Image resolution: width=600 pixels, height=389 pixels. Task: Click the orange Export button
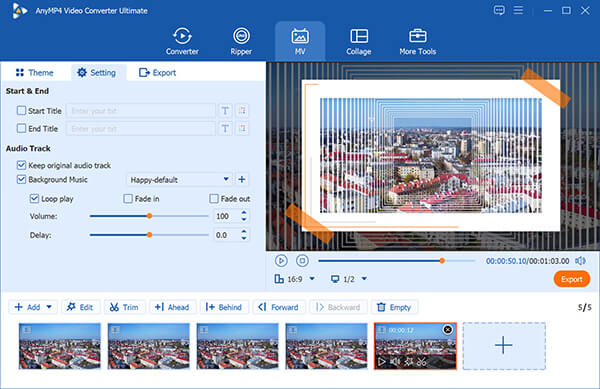coord(572,279)
